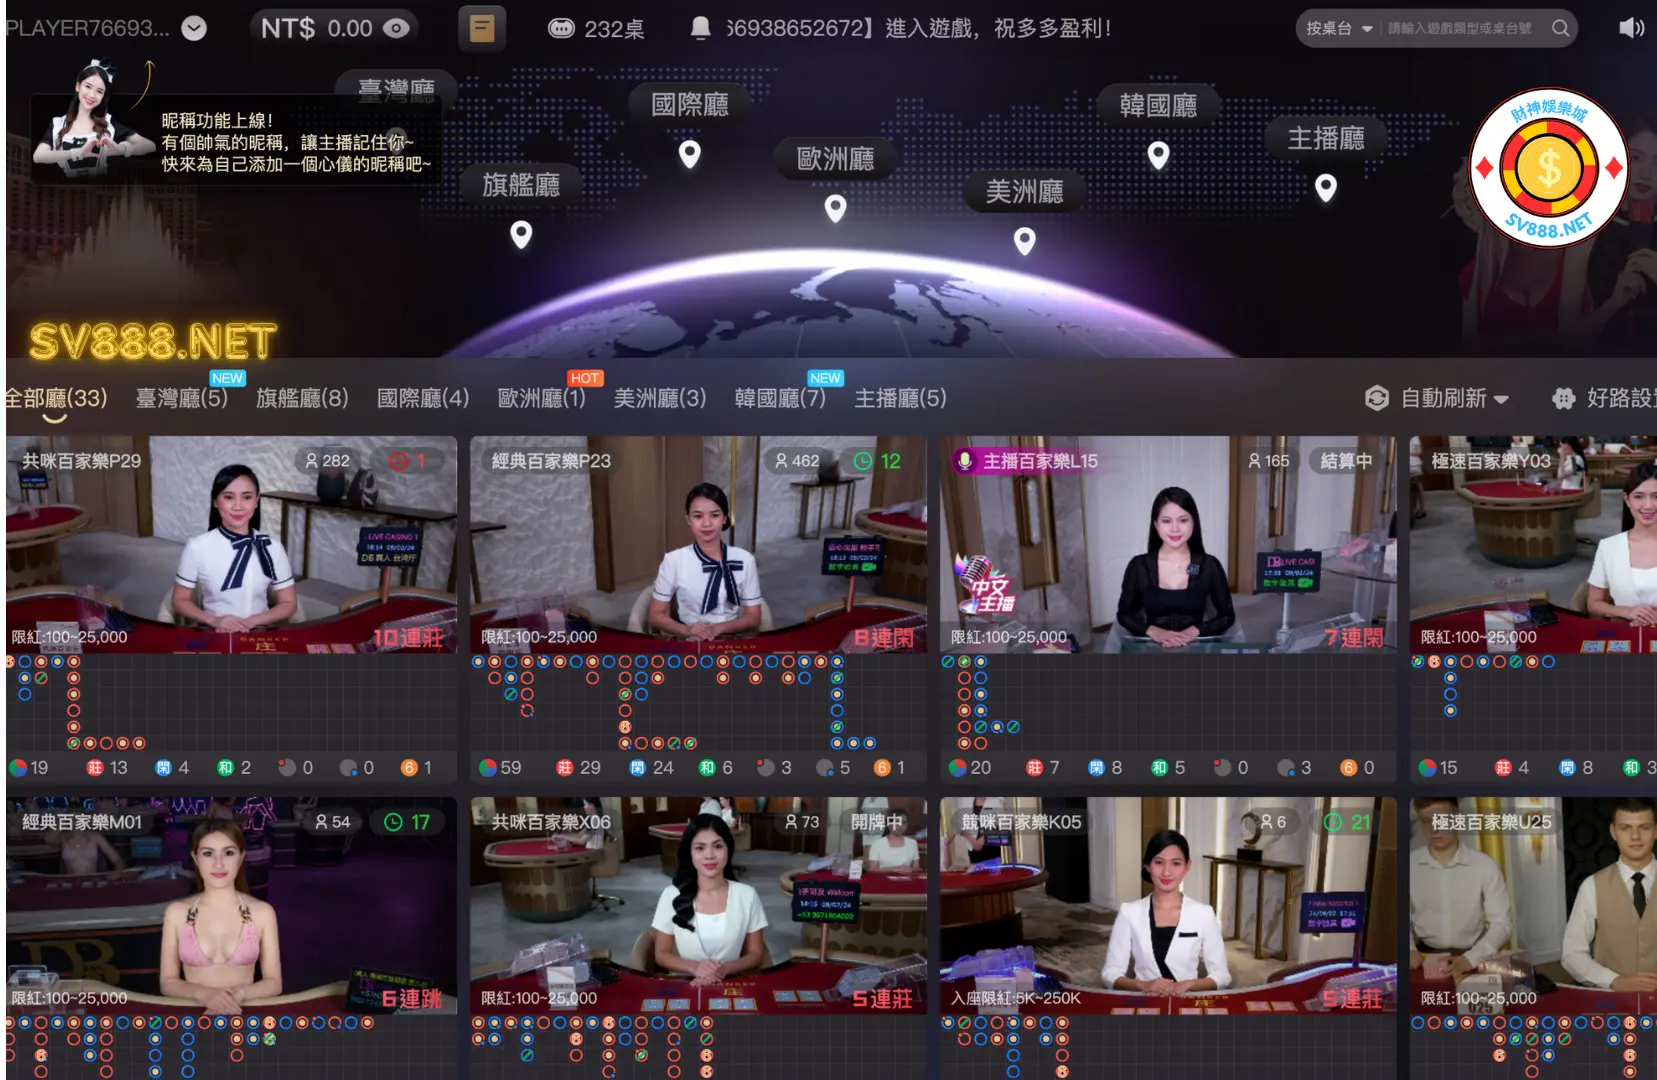The width and height of the screenshot is (1657, 1080).
Task: Switch to 美洲廳(3) tab
Action: 660,398
